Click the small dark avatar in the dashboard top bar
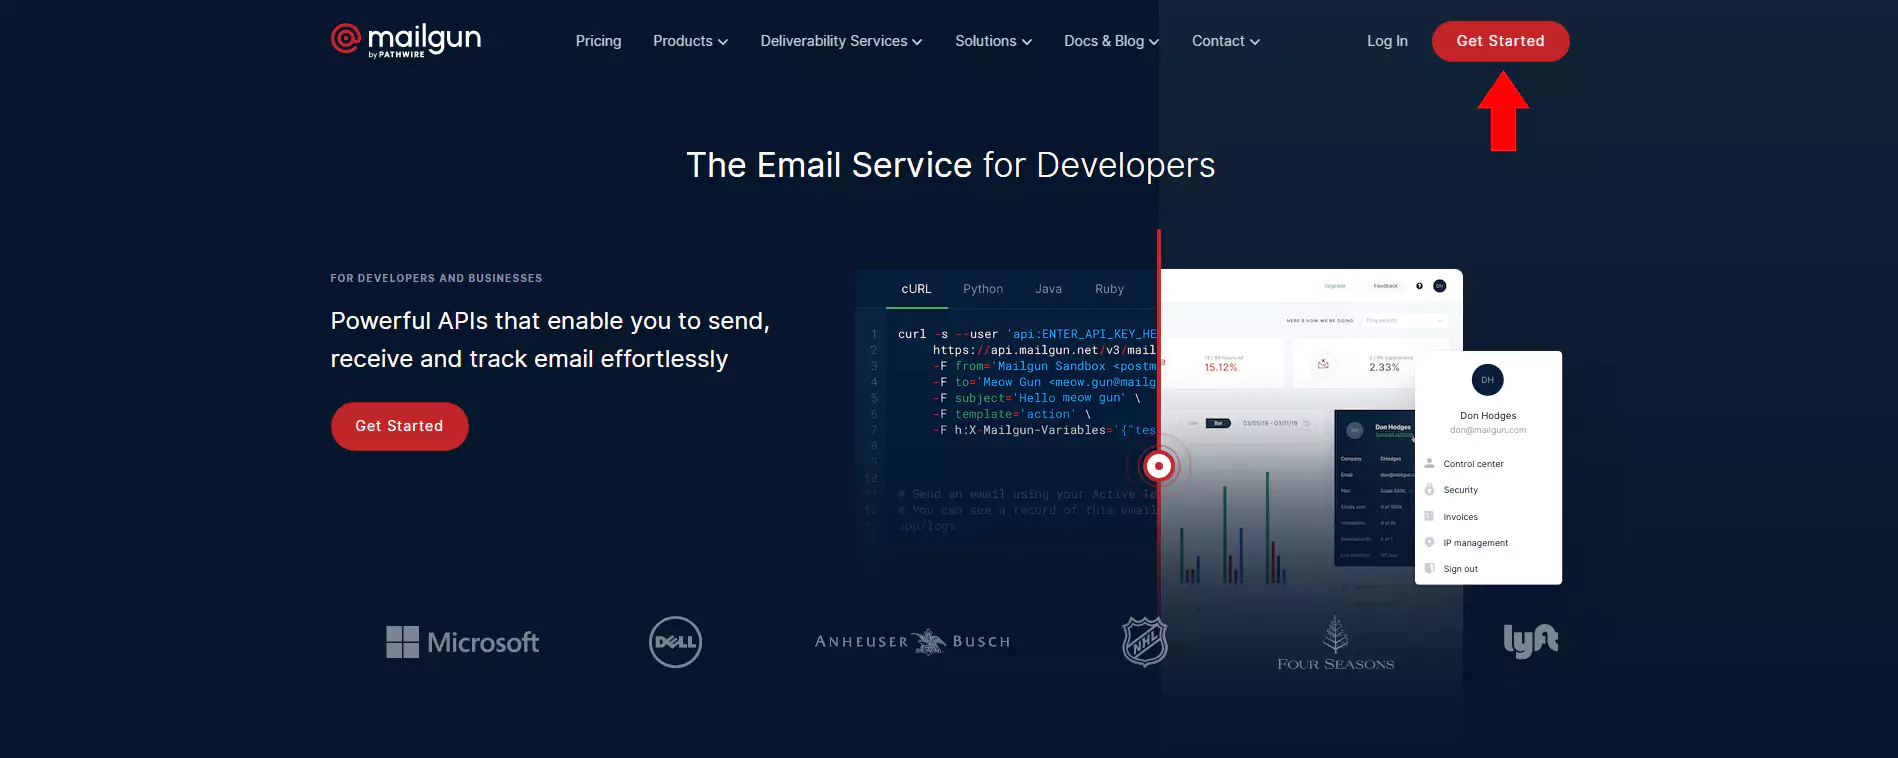The width and height of the screenshot is (1898, 758). 1440,286
